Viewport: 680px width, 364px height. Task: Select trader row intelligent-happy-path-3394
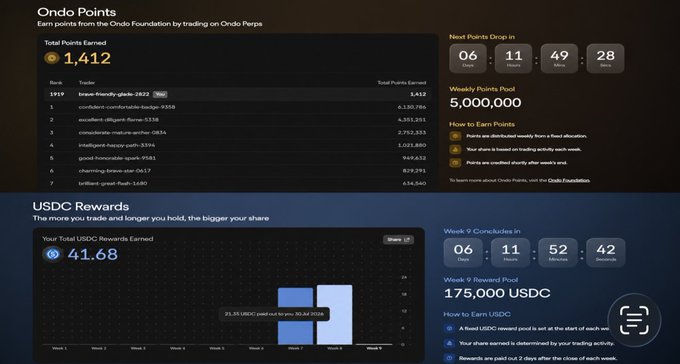click(x=238, y=145)
